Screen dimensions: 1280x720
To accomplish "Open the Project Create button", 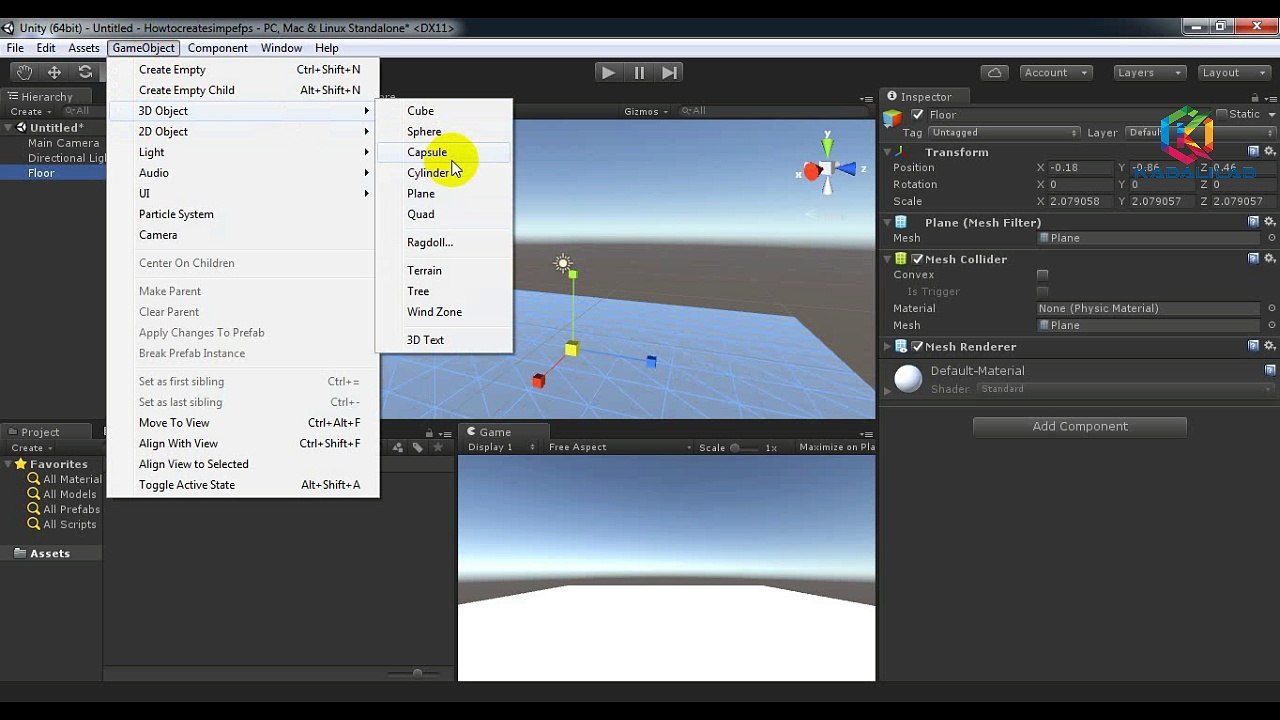I will point(32,448).
